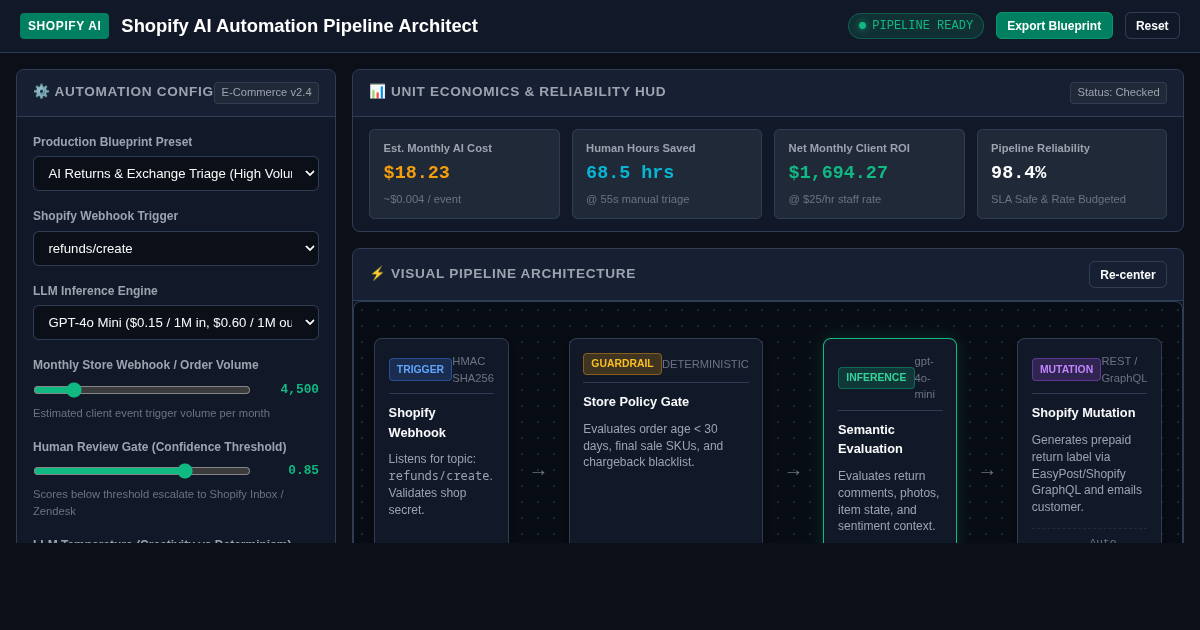Click the Status: Checked badge

click(1118, 92)
